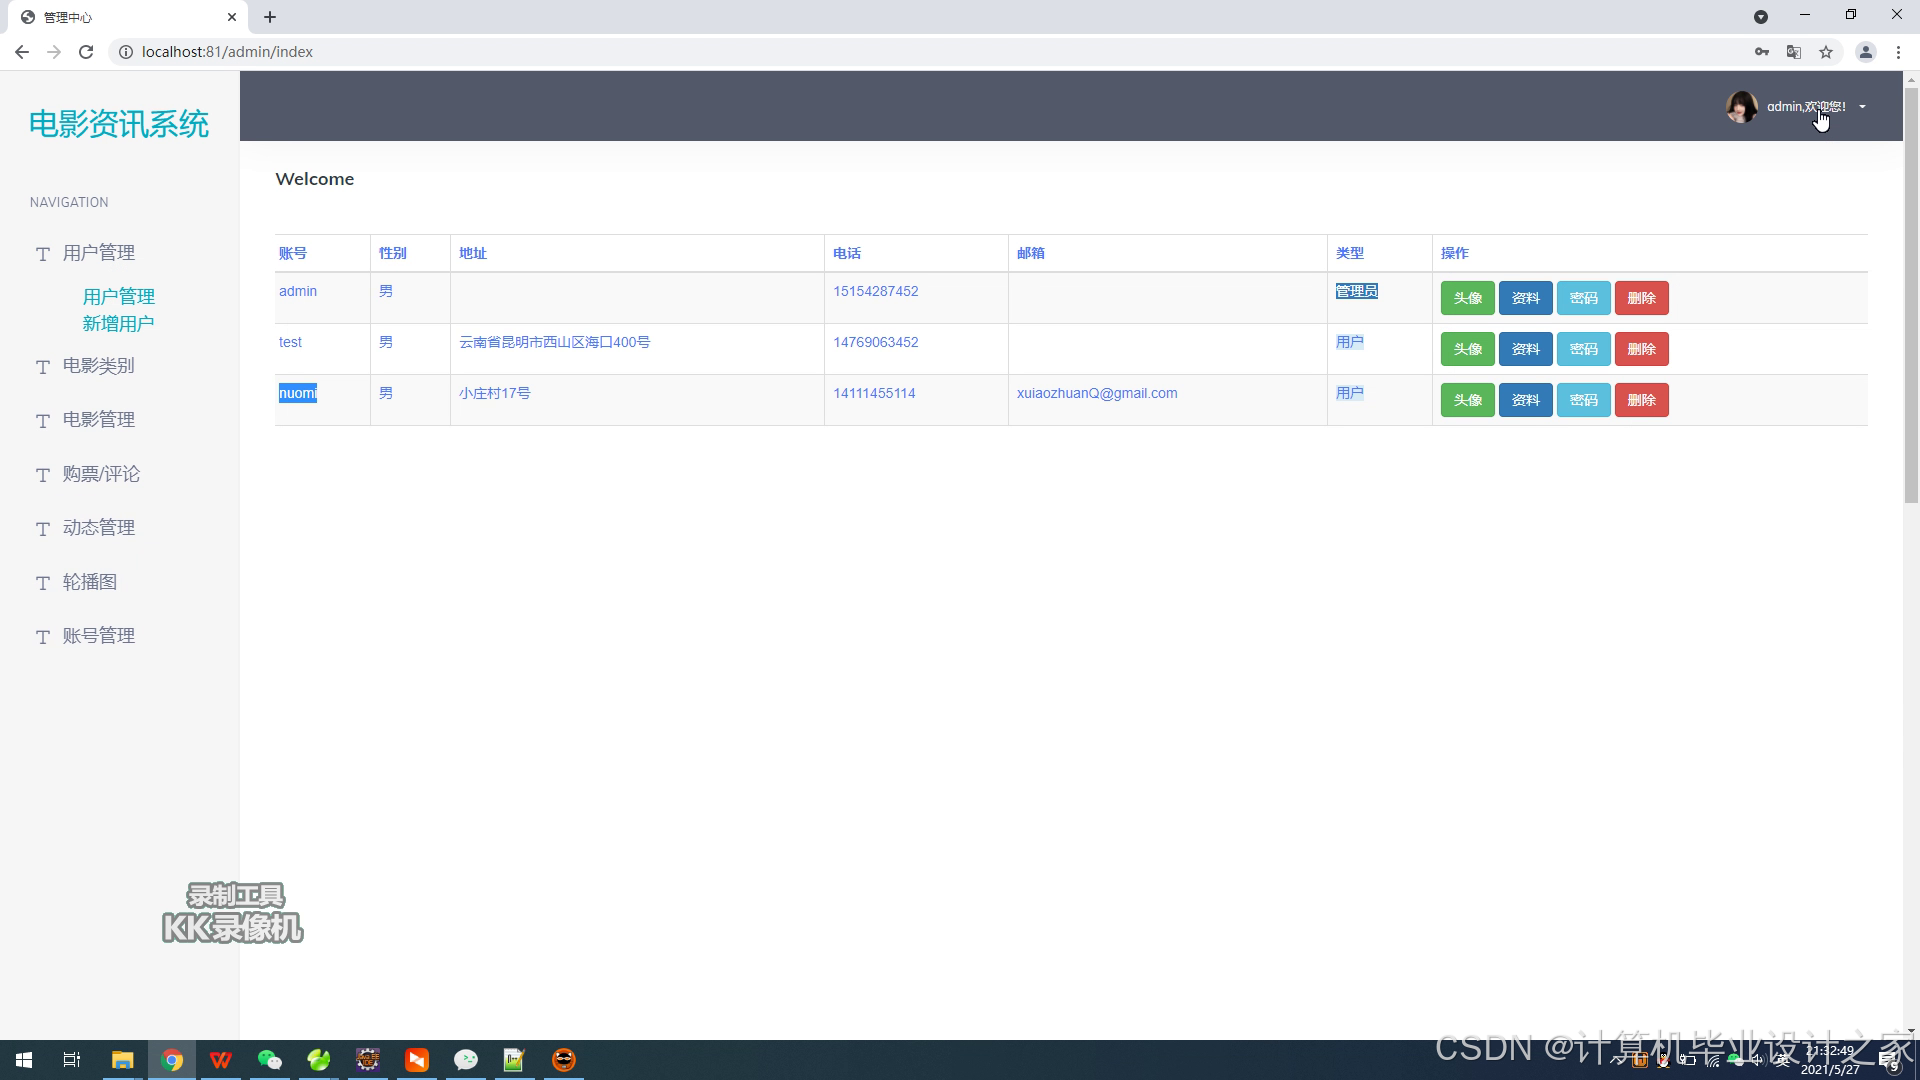Screen dimensions: 1920x1080
Task: Click 资料 button for test row
Action: [x=1525, y=349]
